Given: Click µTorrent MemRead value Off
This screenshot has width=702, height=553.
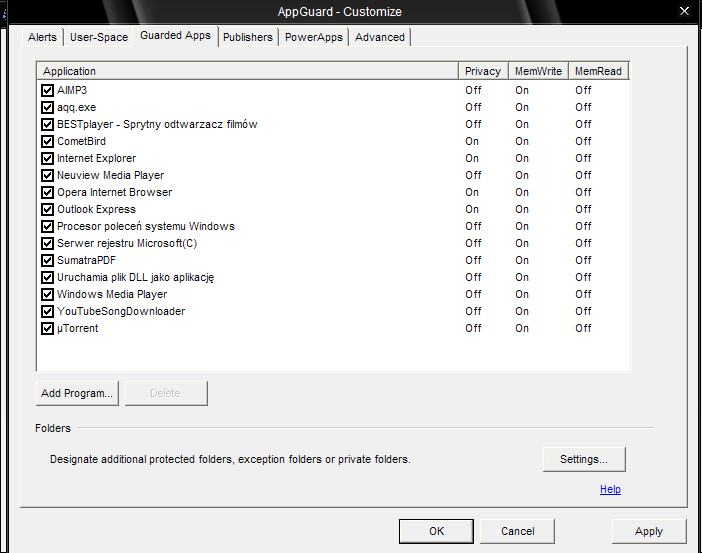Looking at the screenshot, I should [583, 329].
